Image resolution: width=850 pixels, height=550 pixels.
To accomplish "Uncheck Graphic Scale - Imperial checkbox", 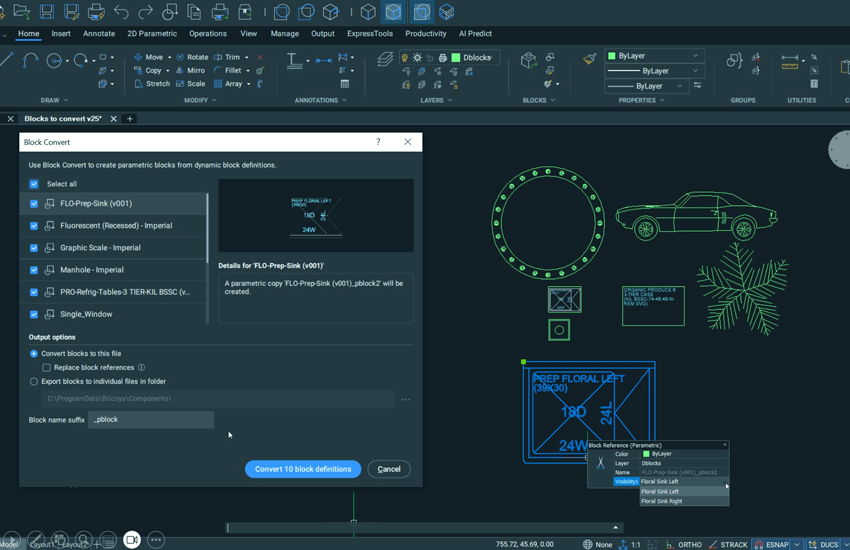I will point(34,248).
